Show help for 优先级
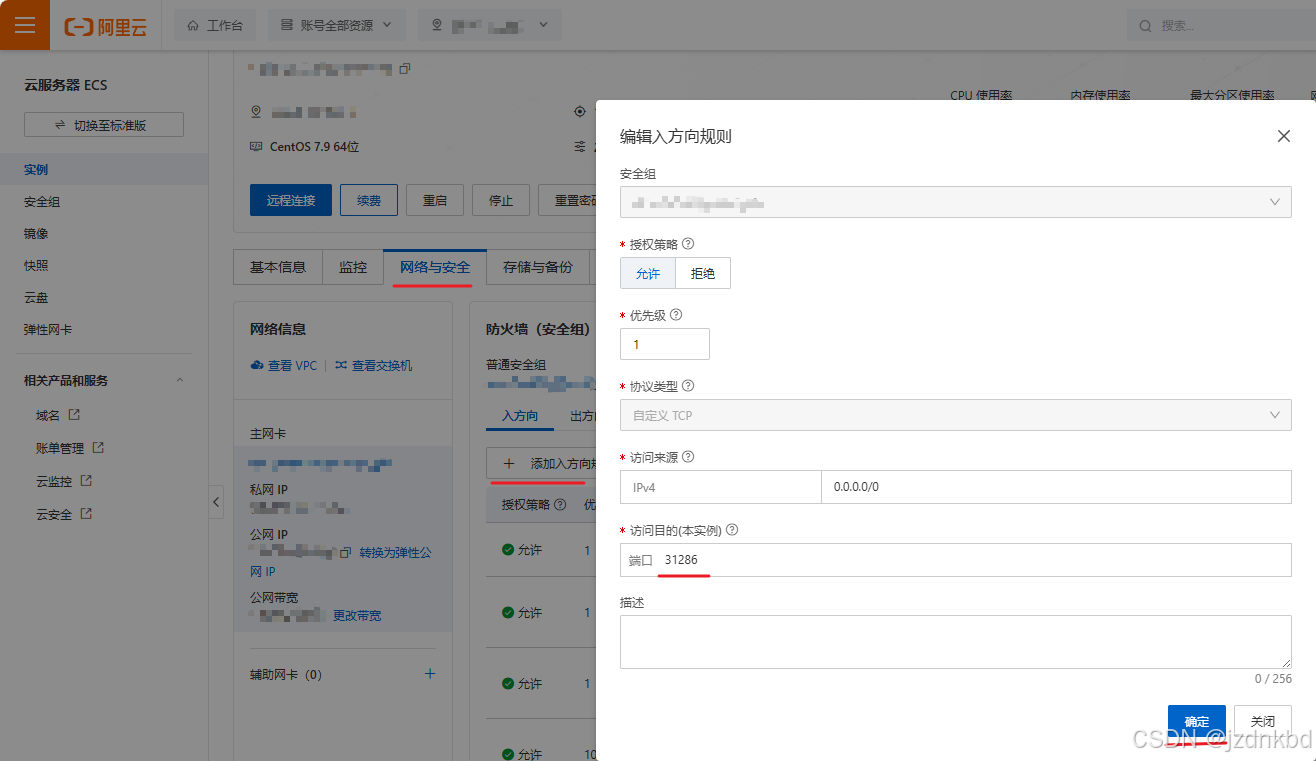This screenshot has height=761, width=1316. (675, 314)
